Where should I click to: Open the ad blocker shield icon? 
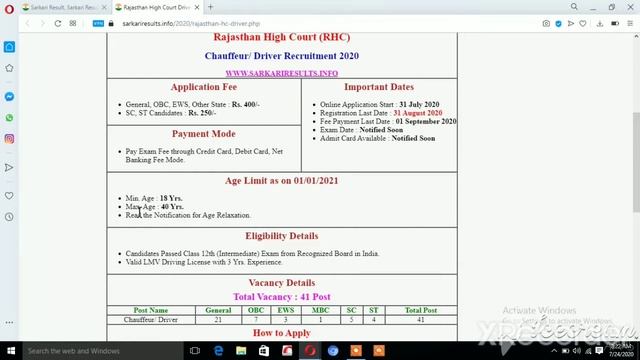558,24
